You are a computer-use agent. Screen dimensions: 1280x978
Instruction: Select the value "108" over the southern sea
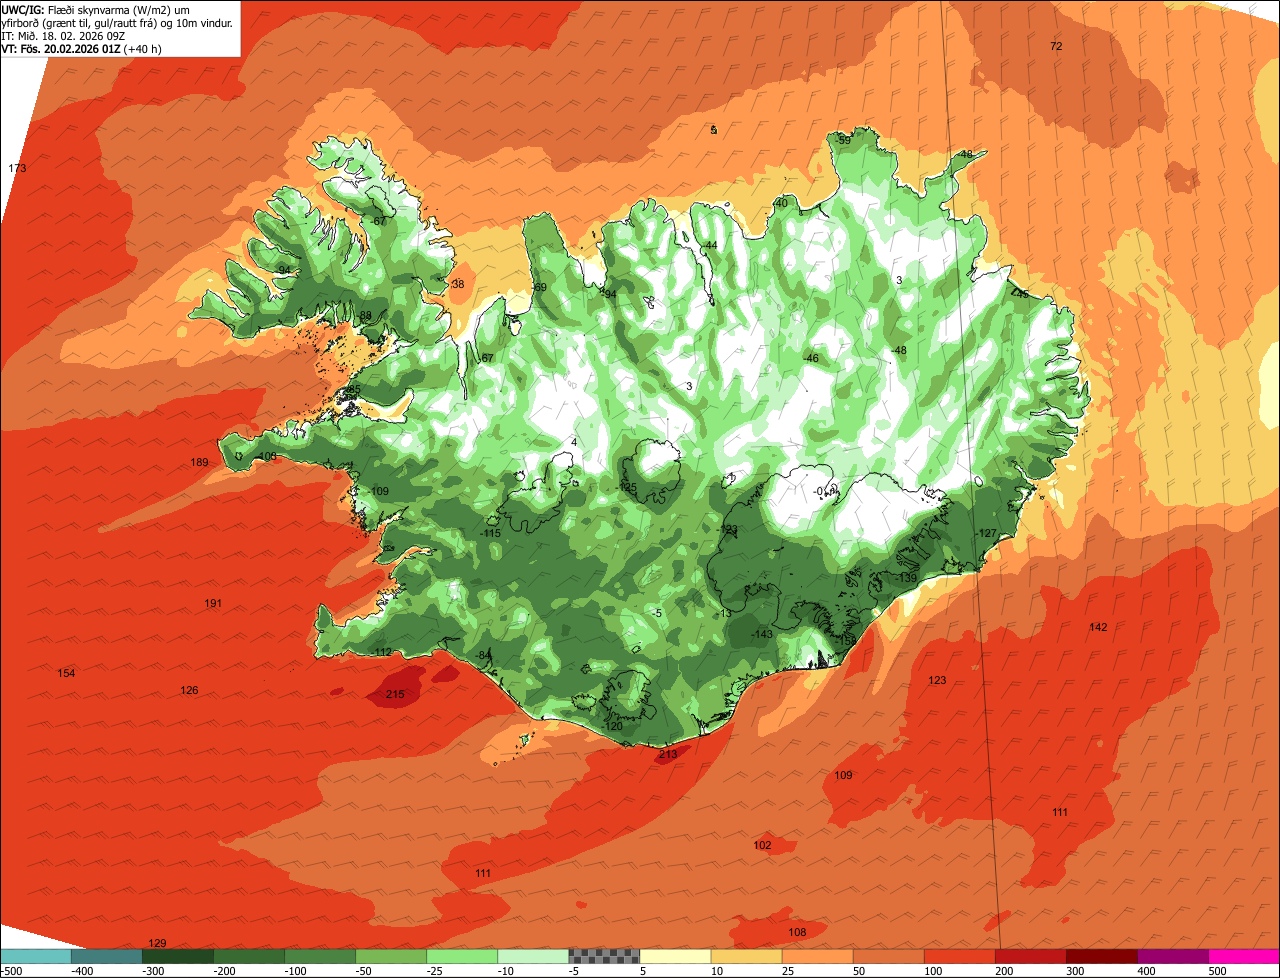(797, 932)
